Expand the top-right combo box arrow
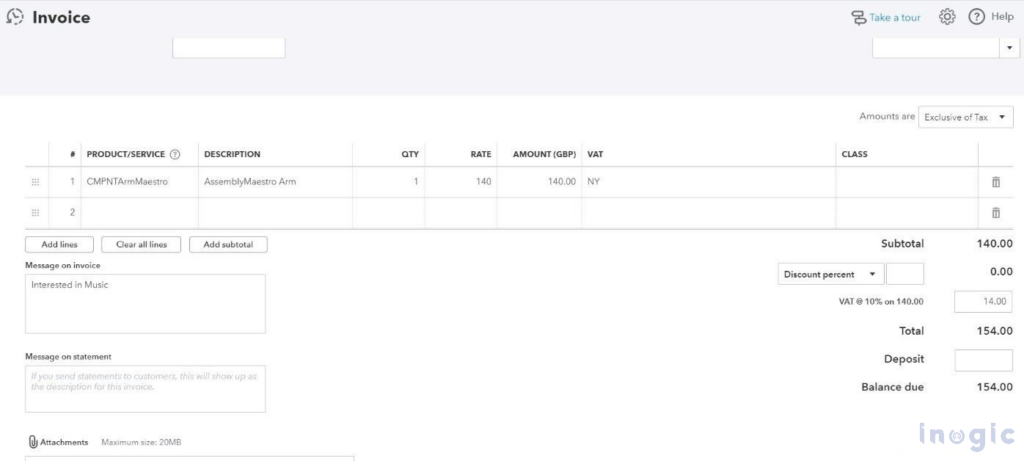 click(1010, 48)
